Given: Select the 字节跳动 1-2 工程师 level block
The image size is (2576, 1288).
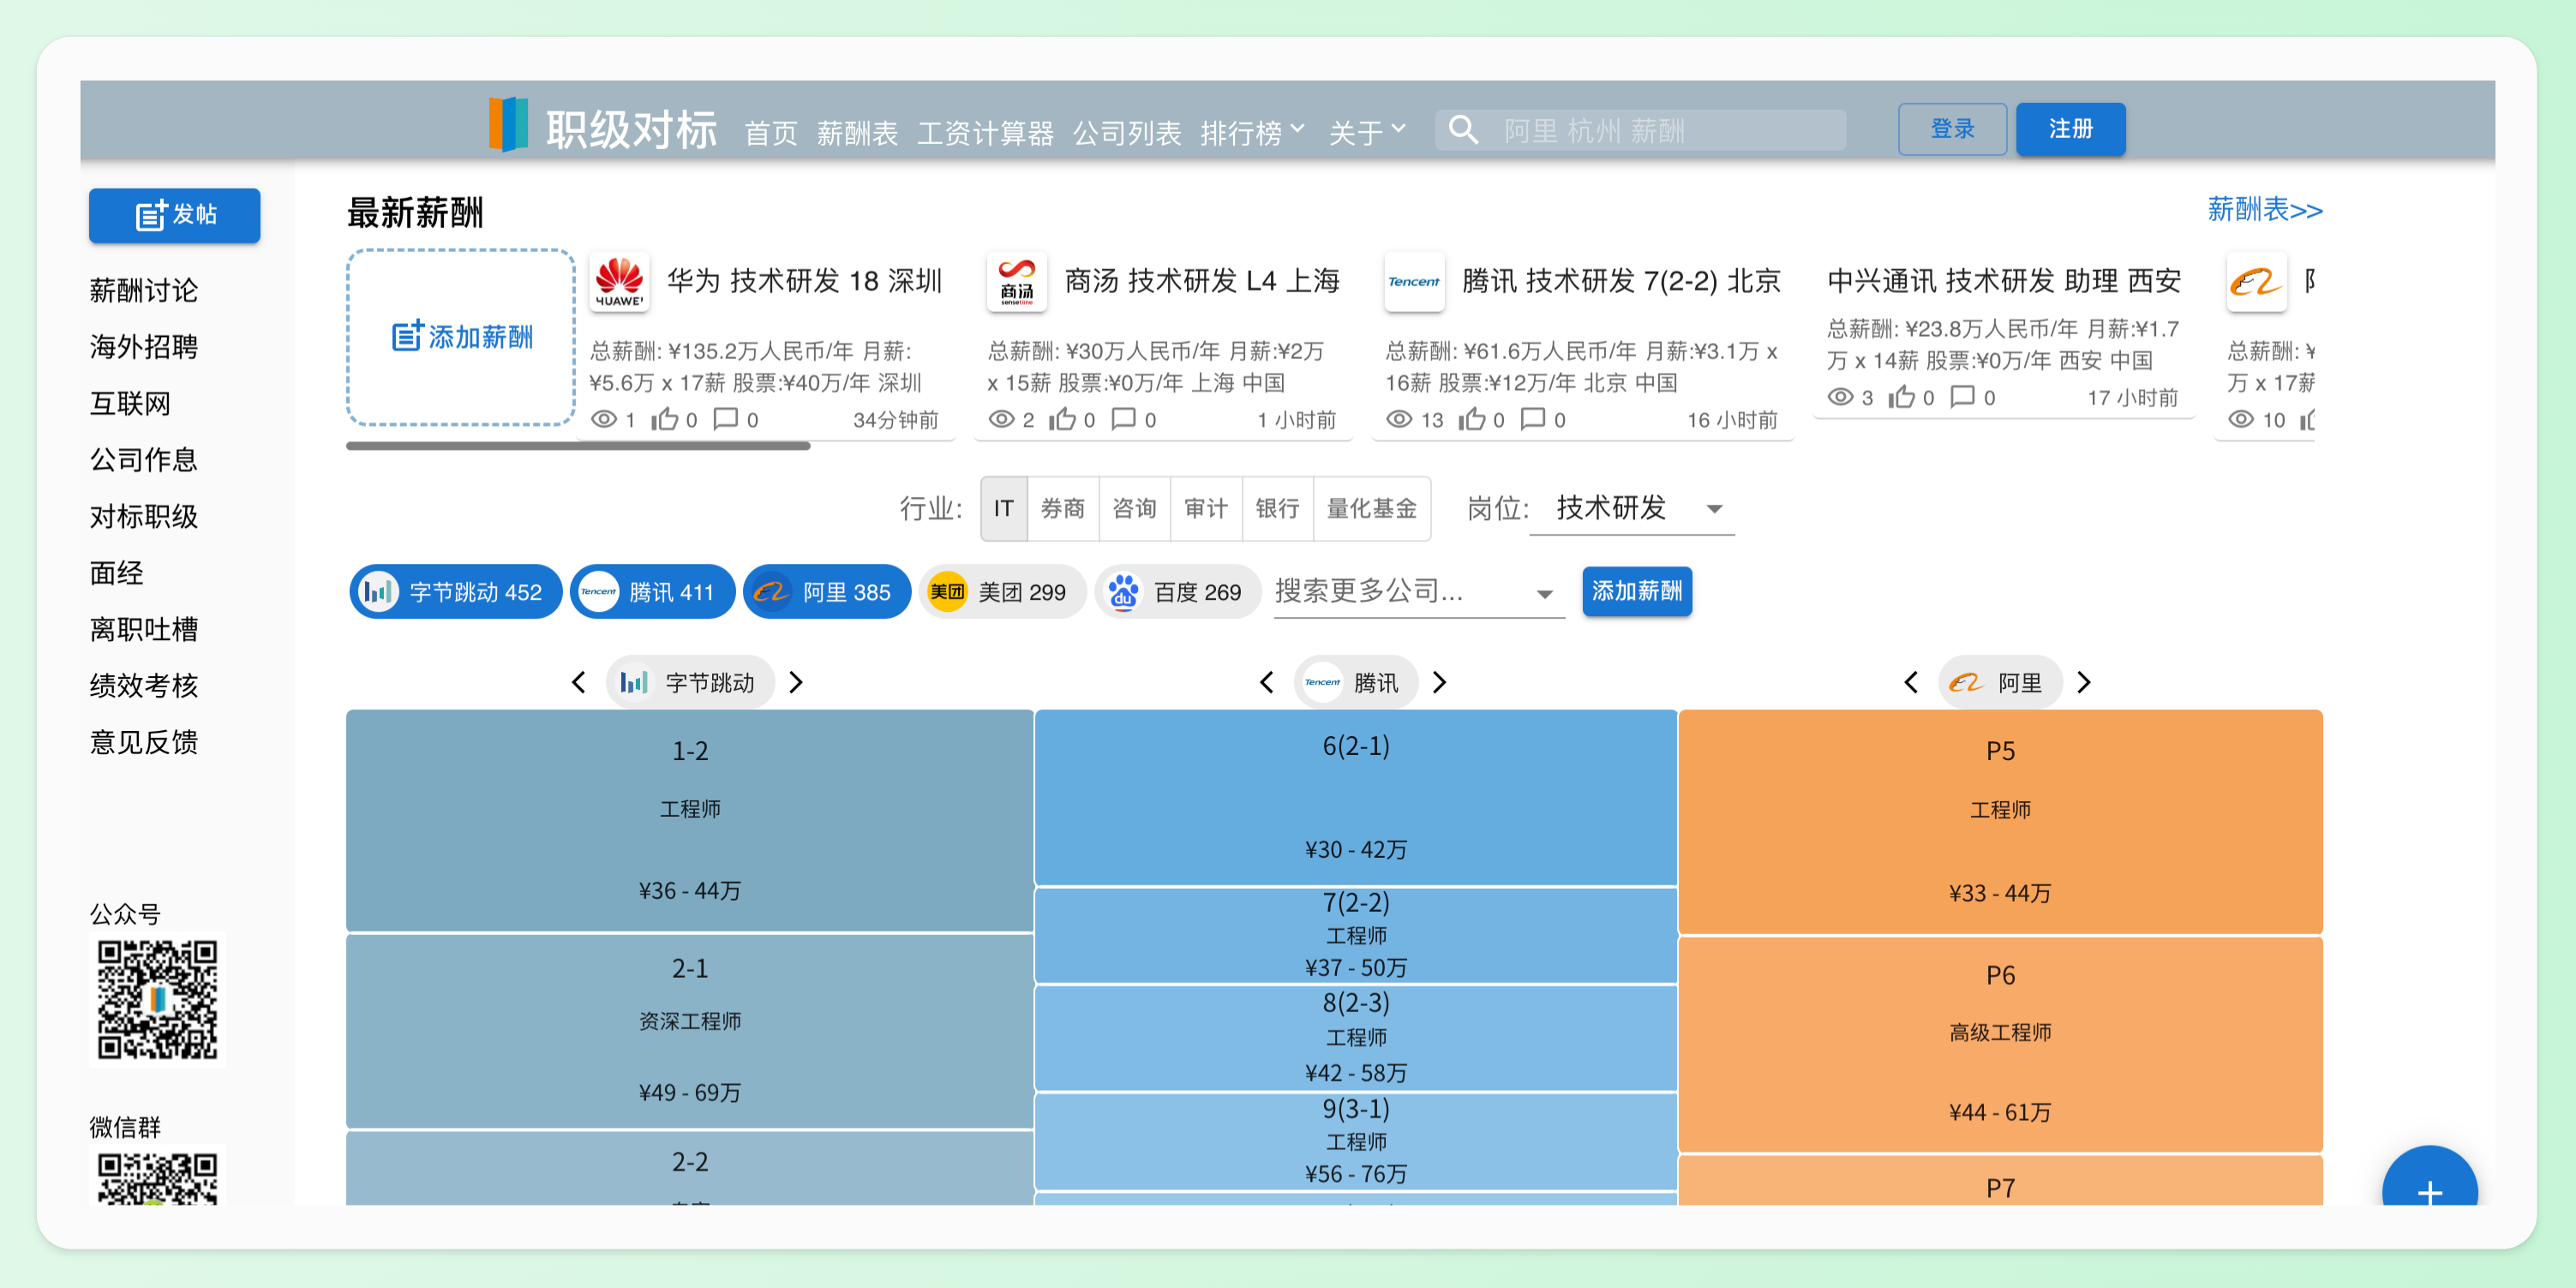Looking at the screenshot, I should pos(689,820).
